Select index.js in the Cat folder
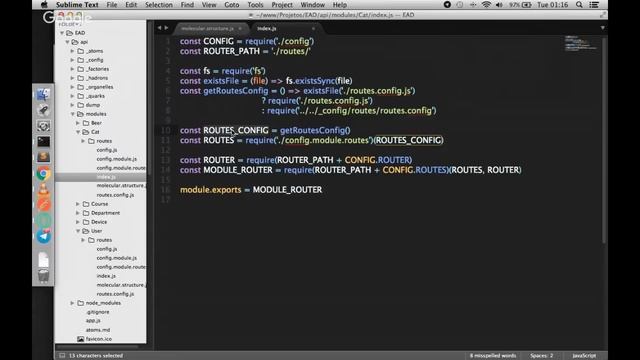This screenshot has width=640, height=360. [106, 177]
